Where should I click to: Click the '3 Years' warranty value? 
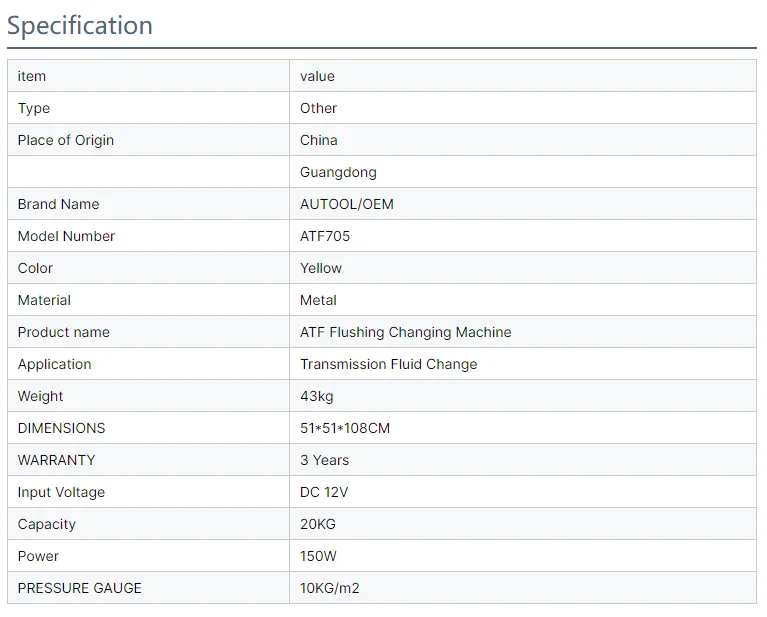tap(325, 460)
